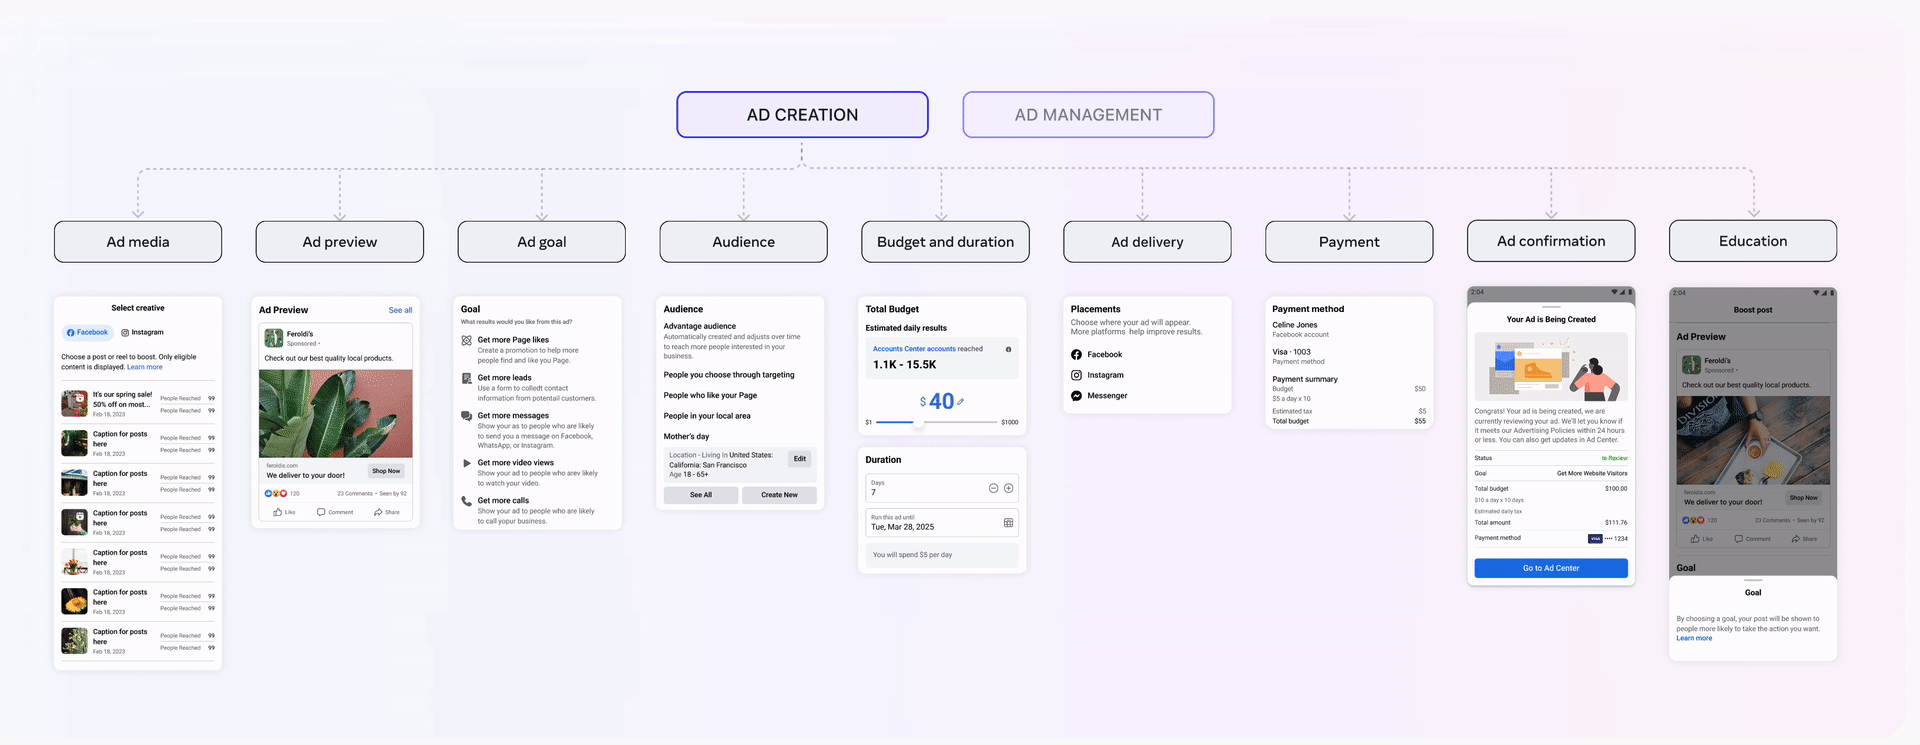The height and width of the screenshot is (745, 1920).
Task: Click the Facebook logo in Placements
Action: tap(1077, 355)
